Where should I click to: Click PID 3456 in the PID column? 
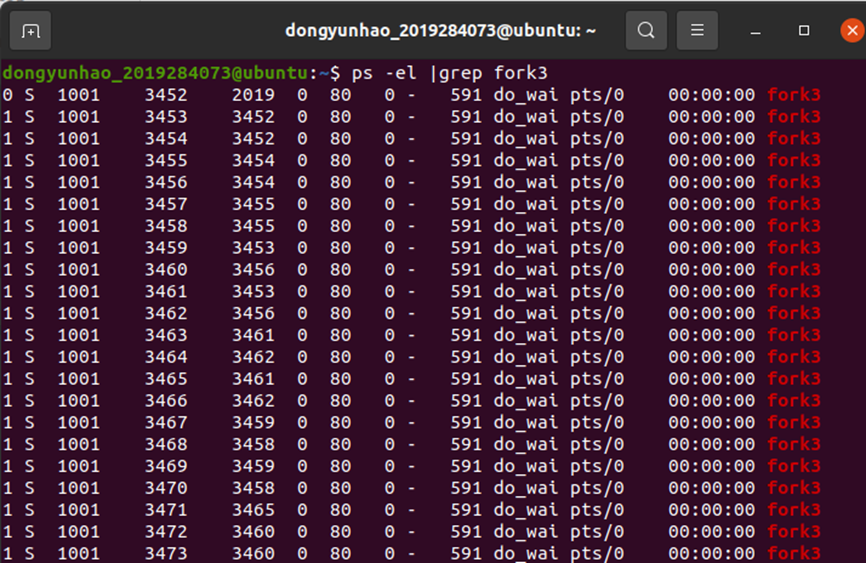[166, 182]
